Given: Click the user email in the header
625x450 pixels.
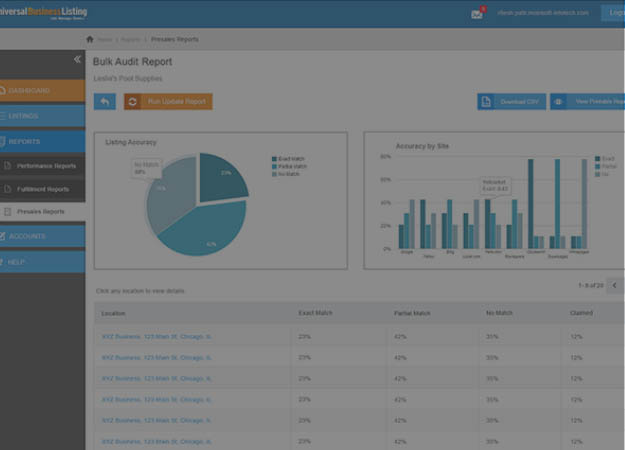Looking at the screenshot, I should (543, 13).
